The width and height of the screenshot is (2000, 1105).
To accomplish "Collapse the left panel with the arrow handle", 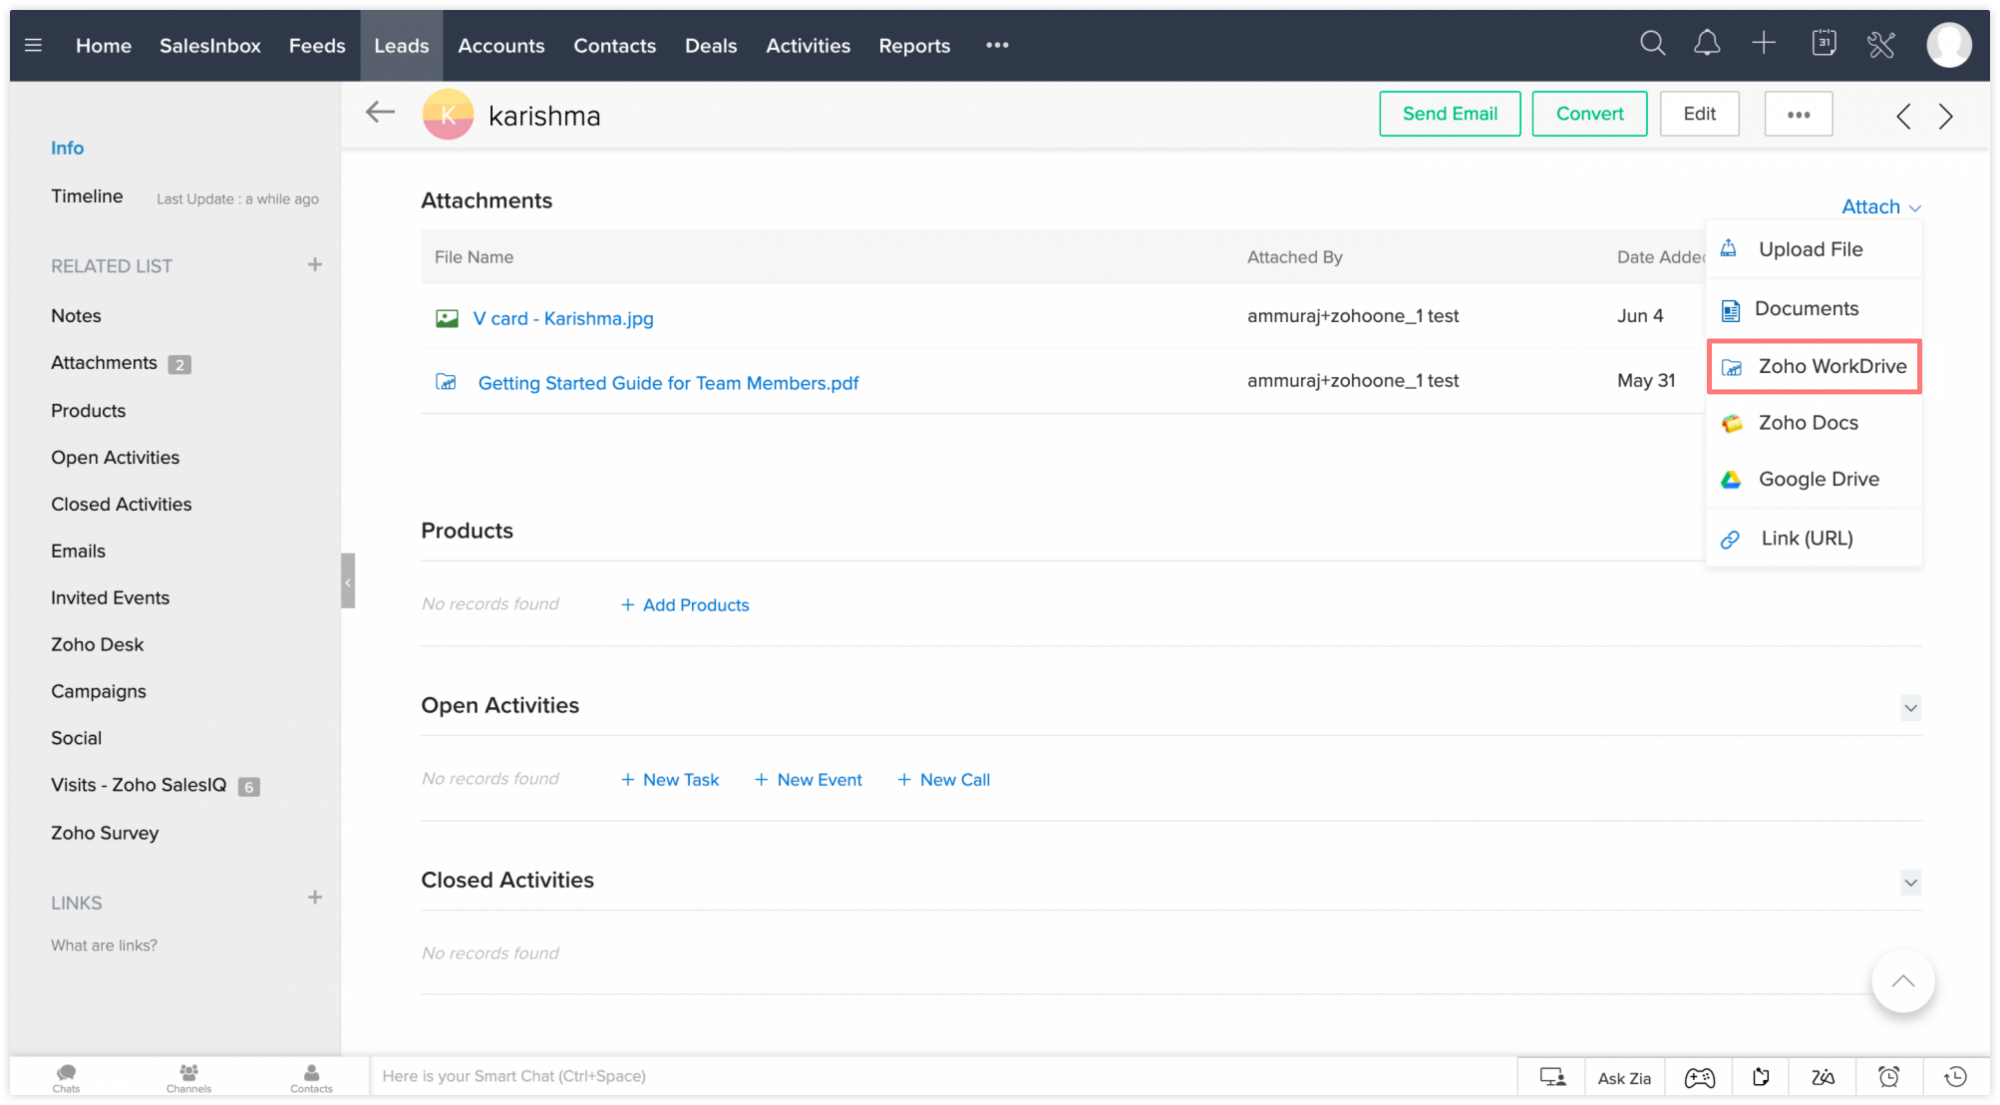I will click(348, 581).
